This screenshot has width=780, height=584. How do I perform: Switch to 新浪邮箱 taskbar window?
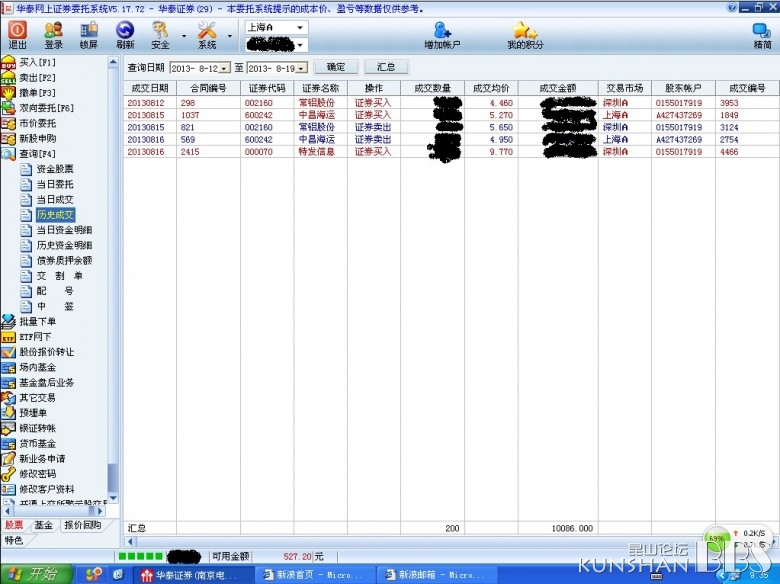[438, 575]
